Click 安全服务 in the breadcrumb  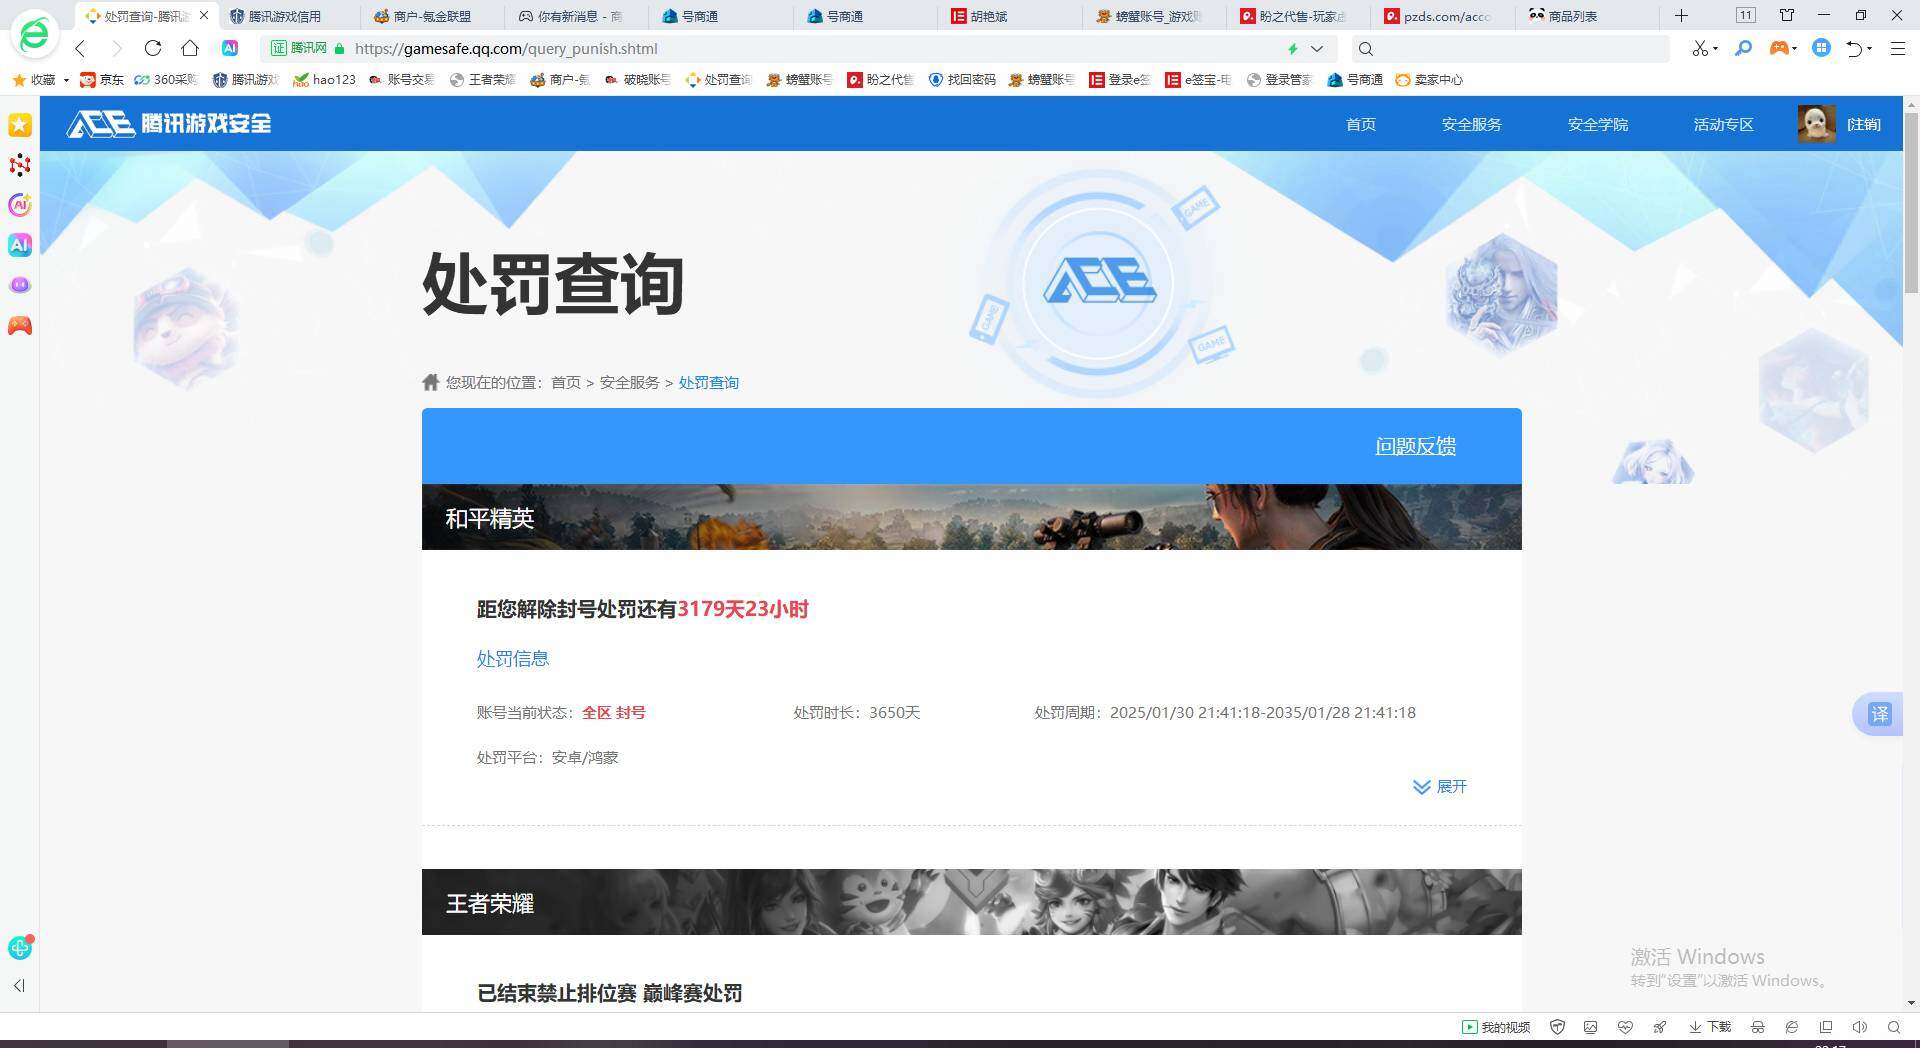[629, 382]
